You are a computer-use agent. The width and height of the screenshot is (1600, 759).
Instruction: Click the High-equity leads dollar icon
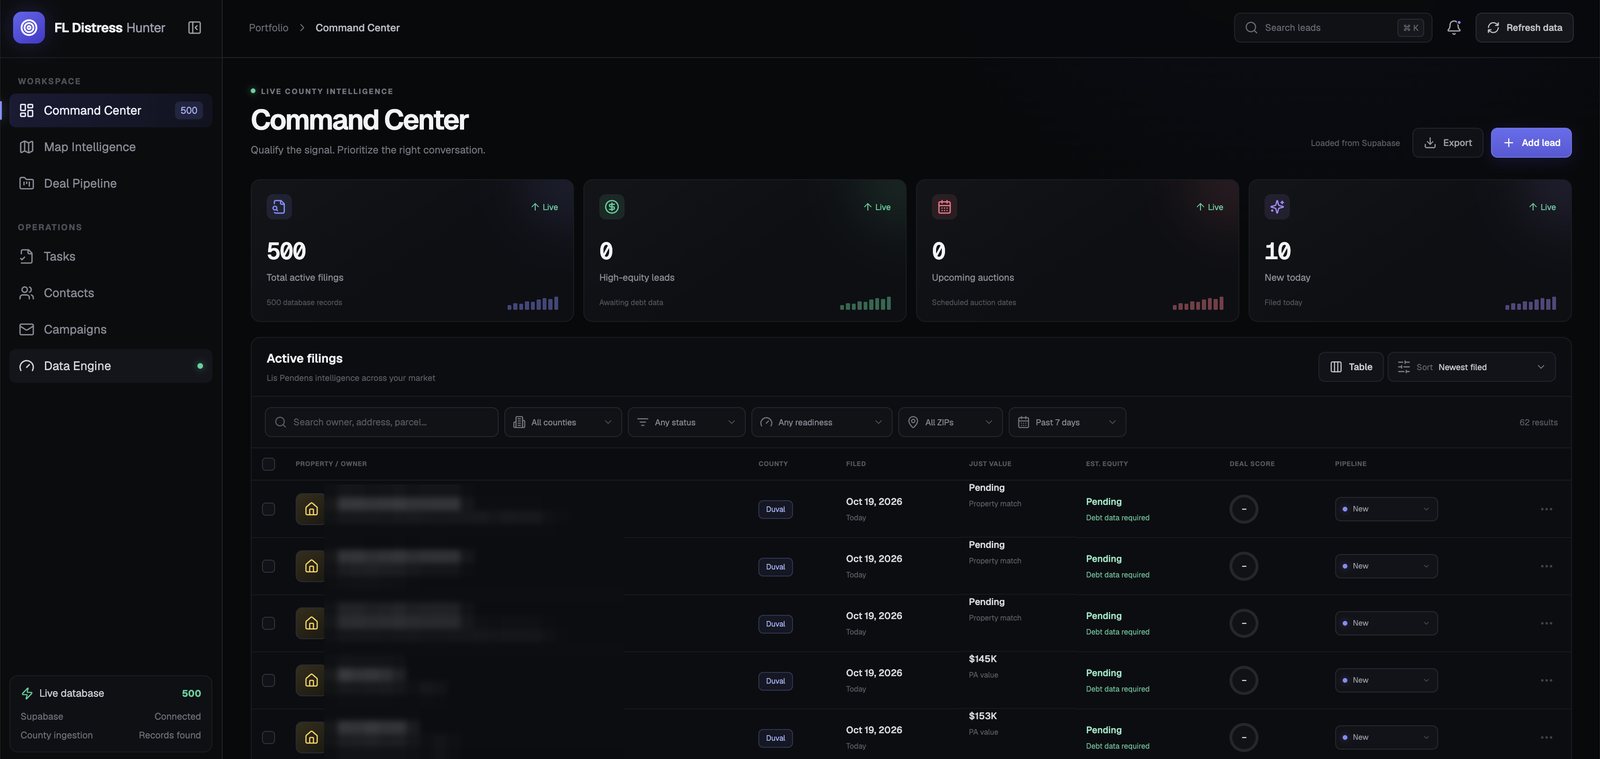(612, 207)
